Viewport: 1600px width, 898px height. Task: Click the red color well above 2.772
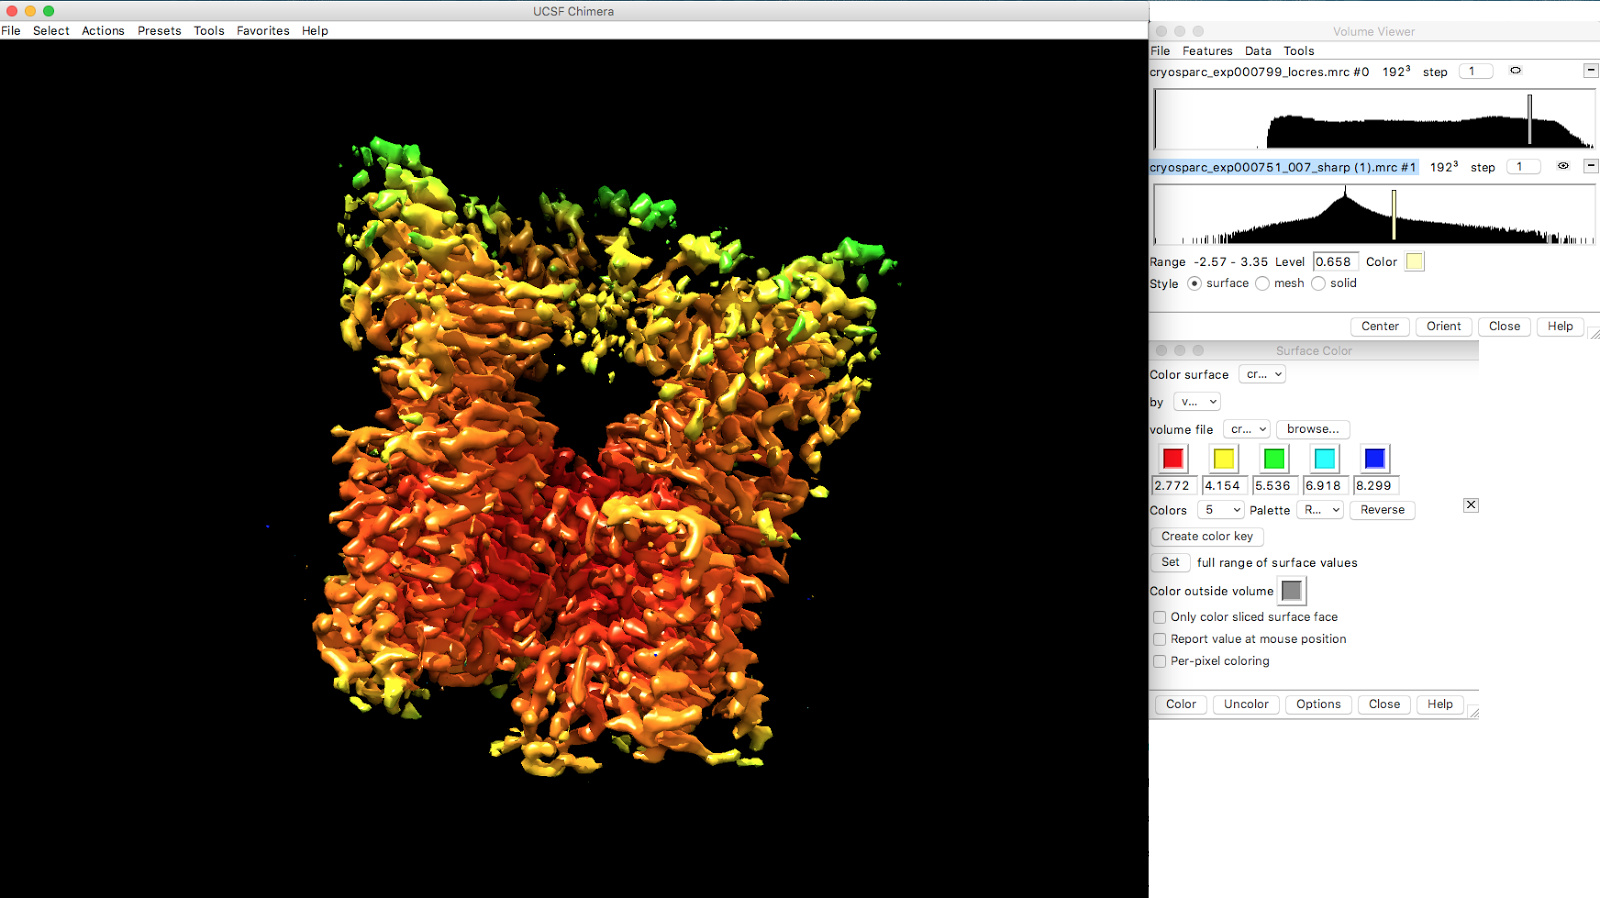[1173, 459]
